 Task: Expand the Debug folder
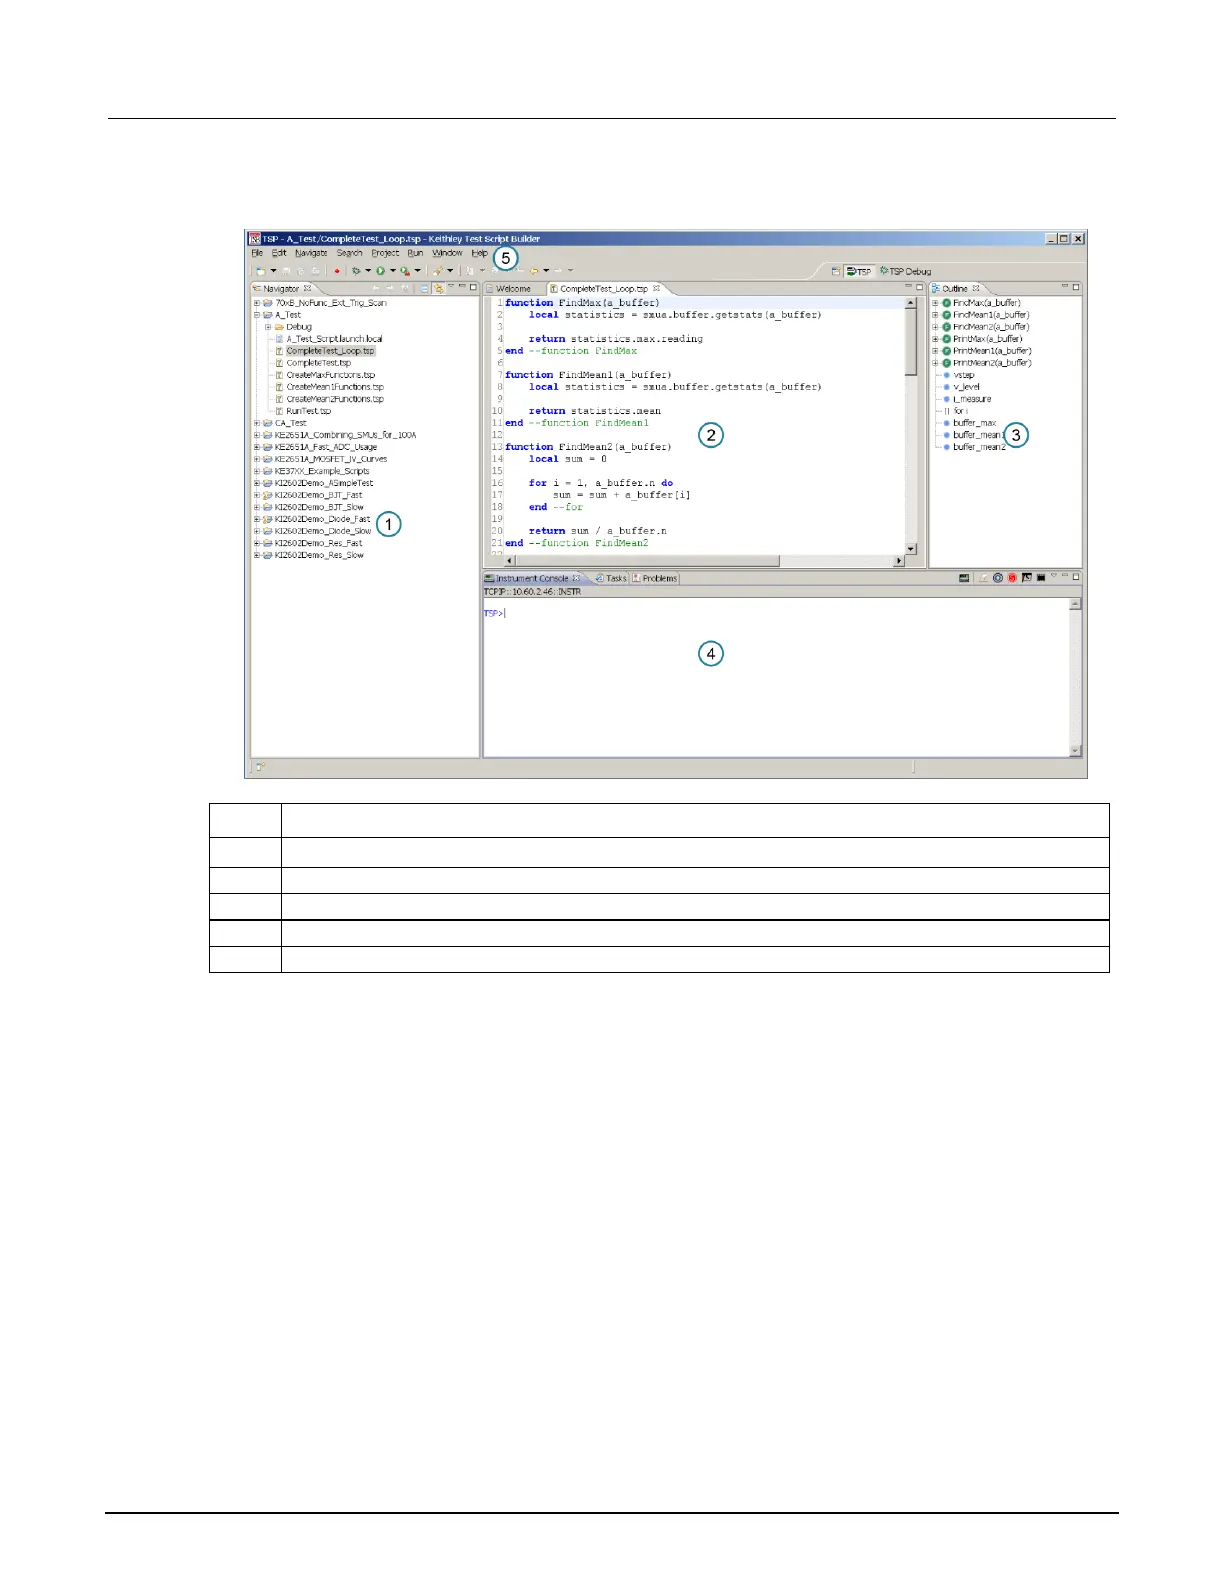click(268, 327)
